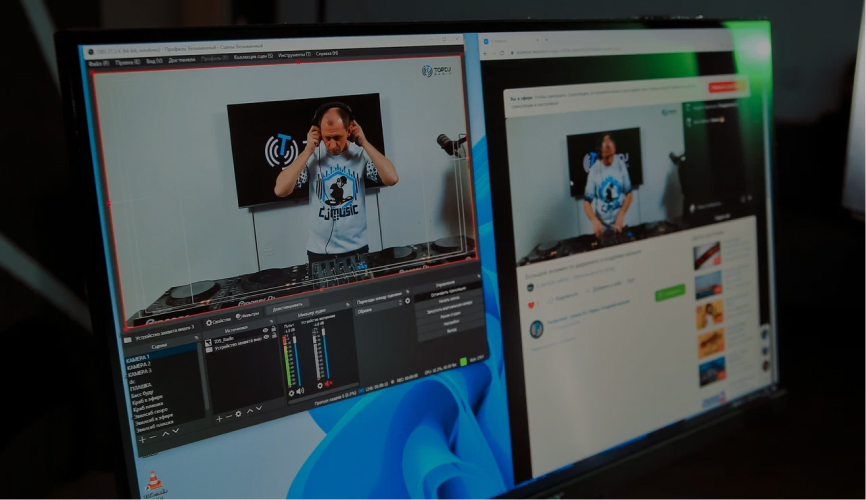Open the Док-панели menu in OBS

point(182,60)
